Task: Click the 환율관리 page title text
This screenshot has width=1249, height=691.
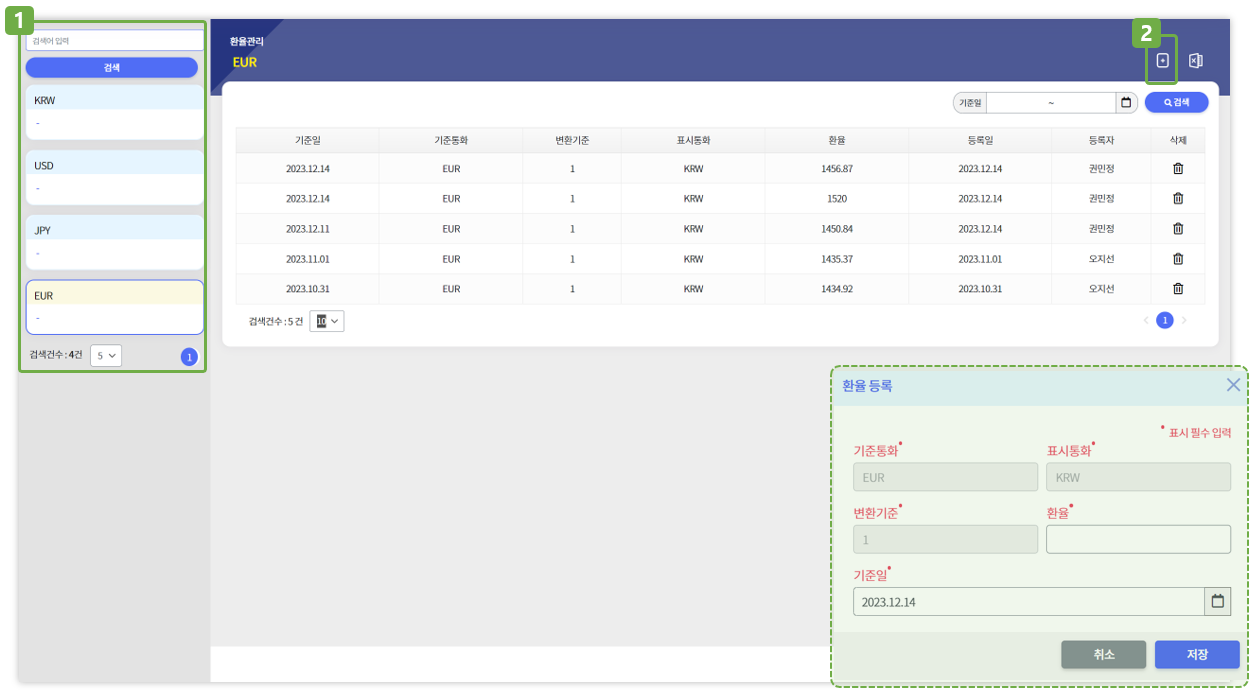Action: click(x=247, y=42)
